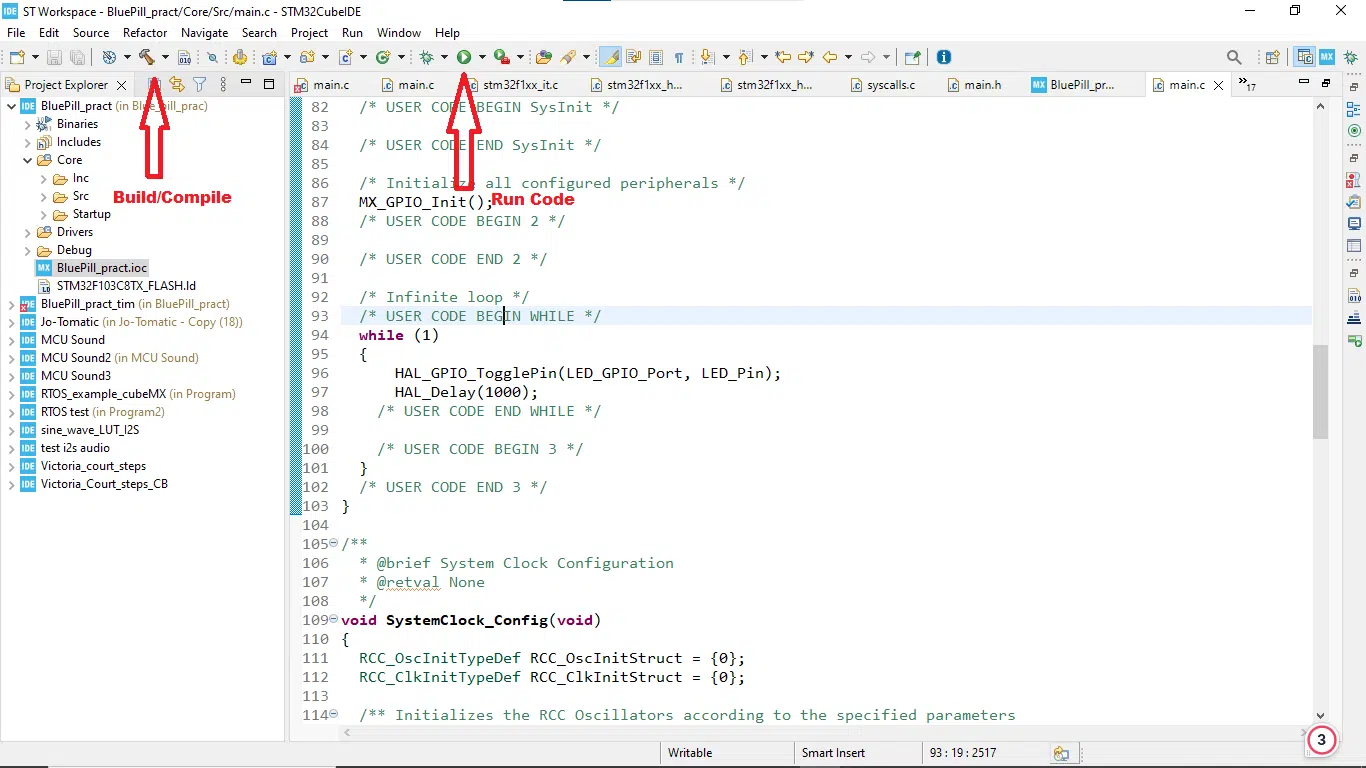Click the magnifier Quick Access search icon
The height and width of the screenshot is (768, 1366).
click(x=1234, y=57)
